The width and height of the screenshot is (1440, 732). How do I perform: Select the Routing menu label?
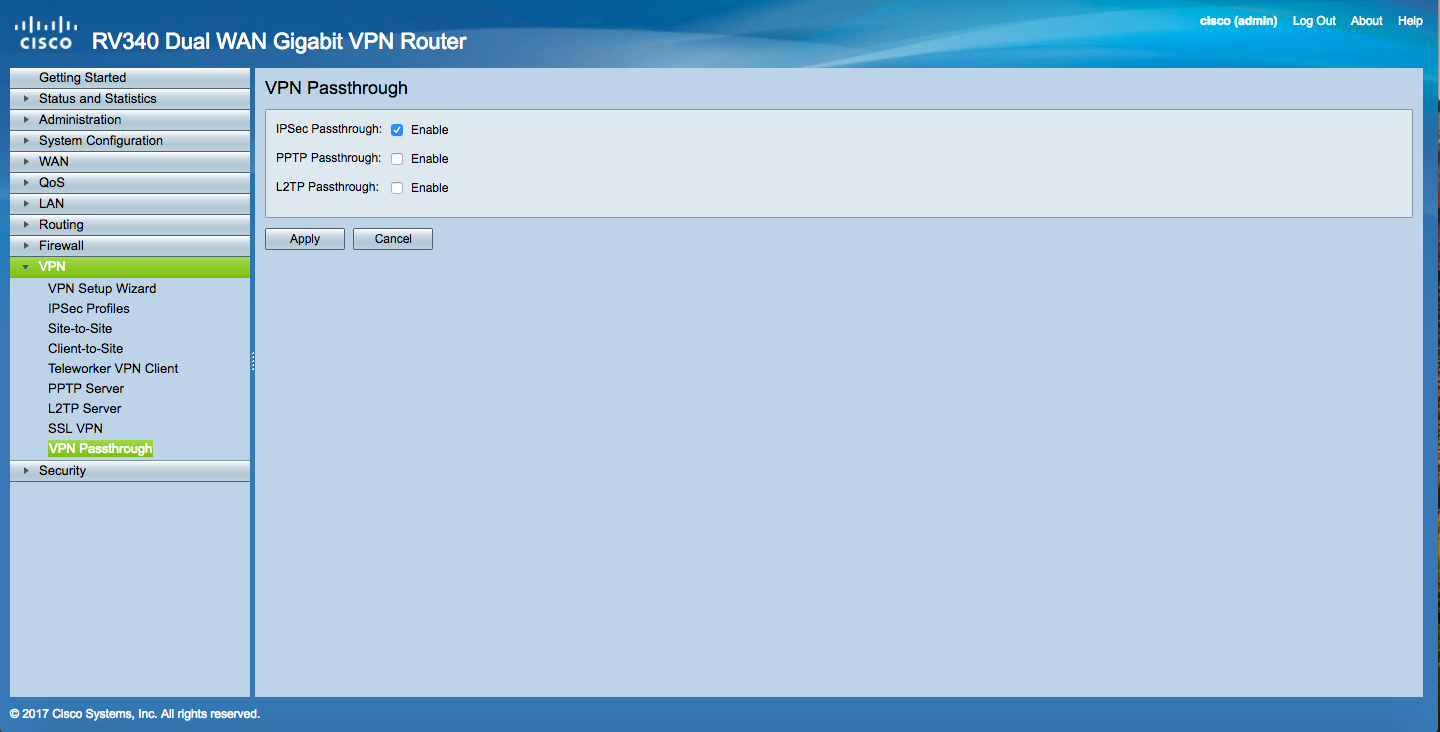61,225
